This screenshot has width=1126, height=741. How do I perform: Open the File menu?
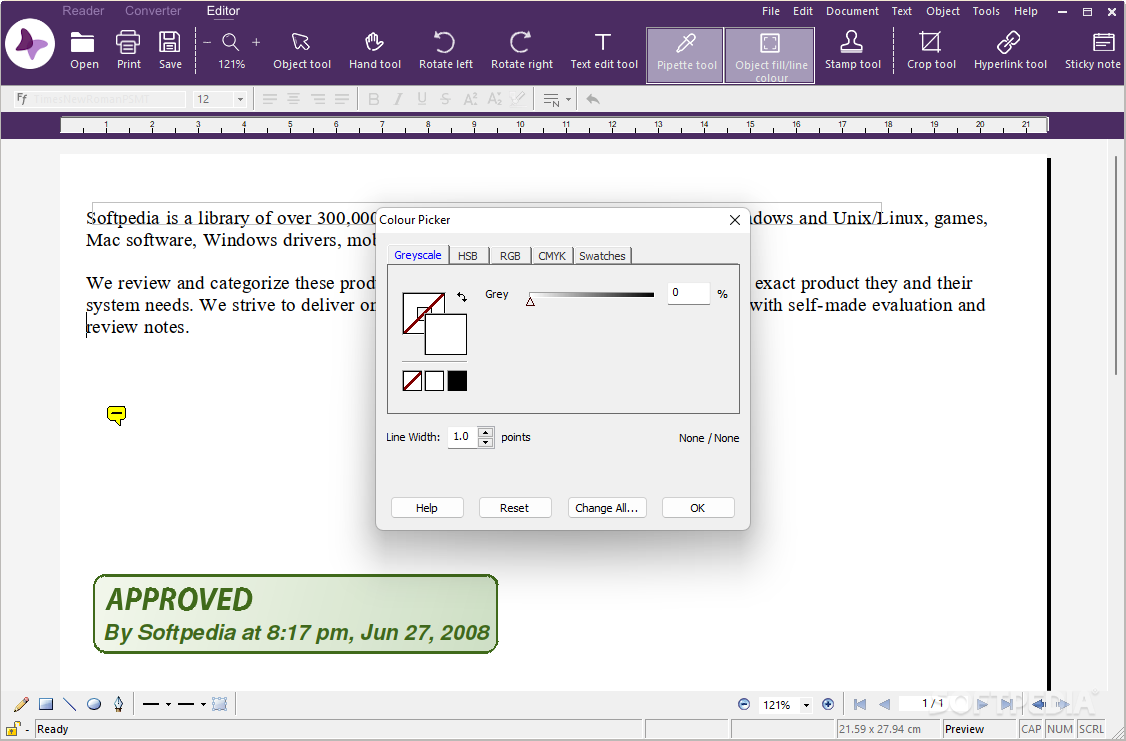tap(771, 11)
